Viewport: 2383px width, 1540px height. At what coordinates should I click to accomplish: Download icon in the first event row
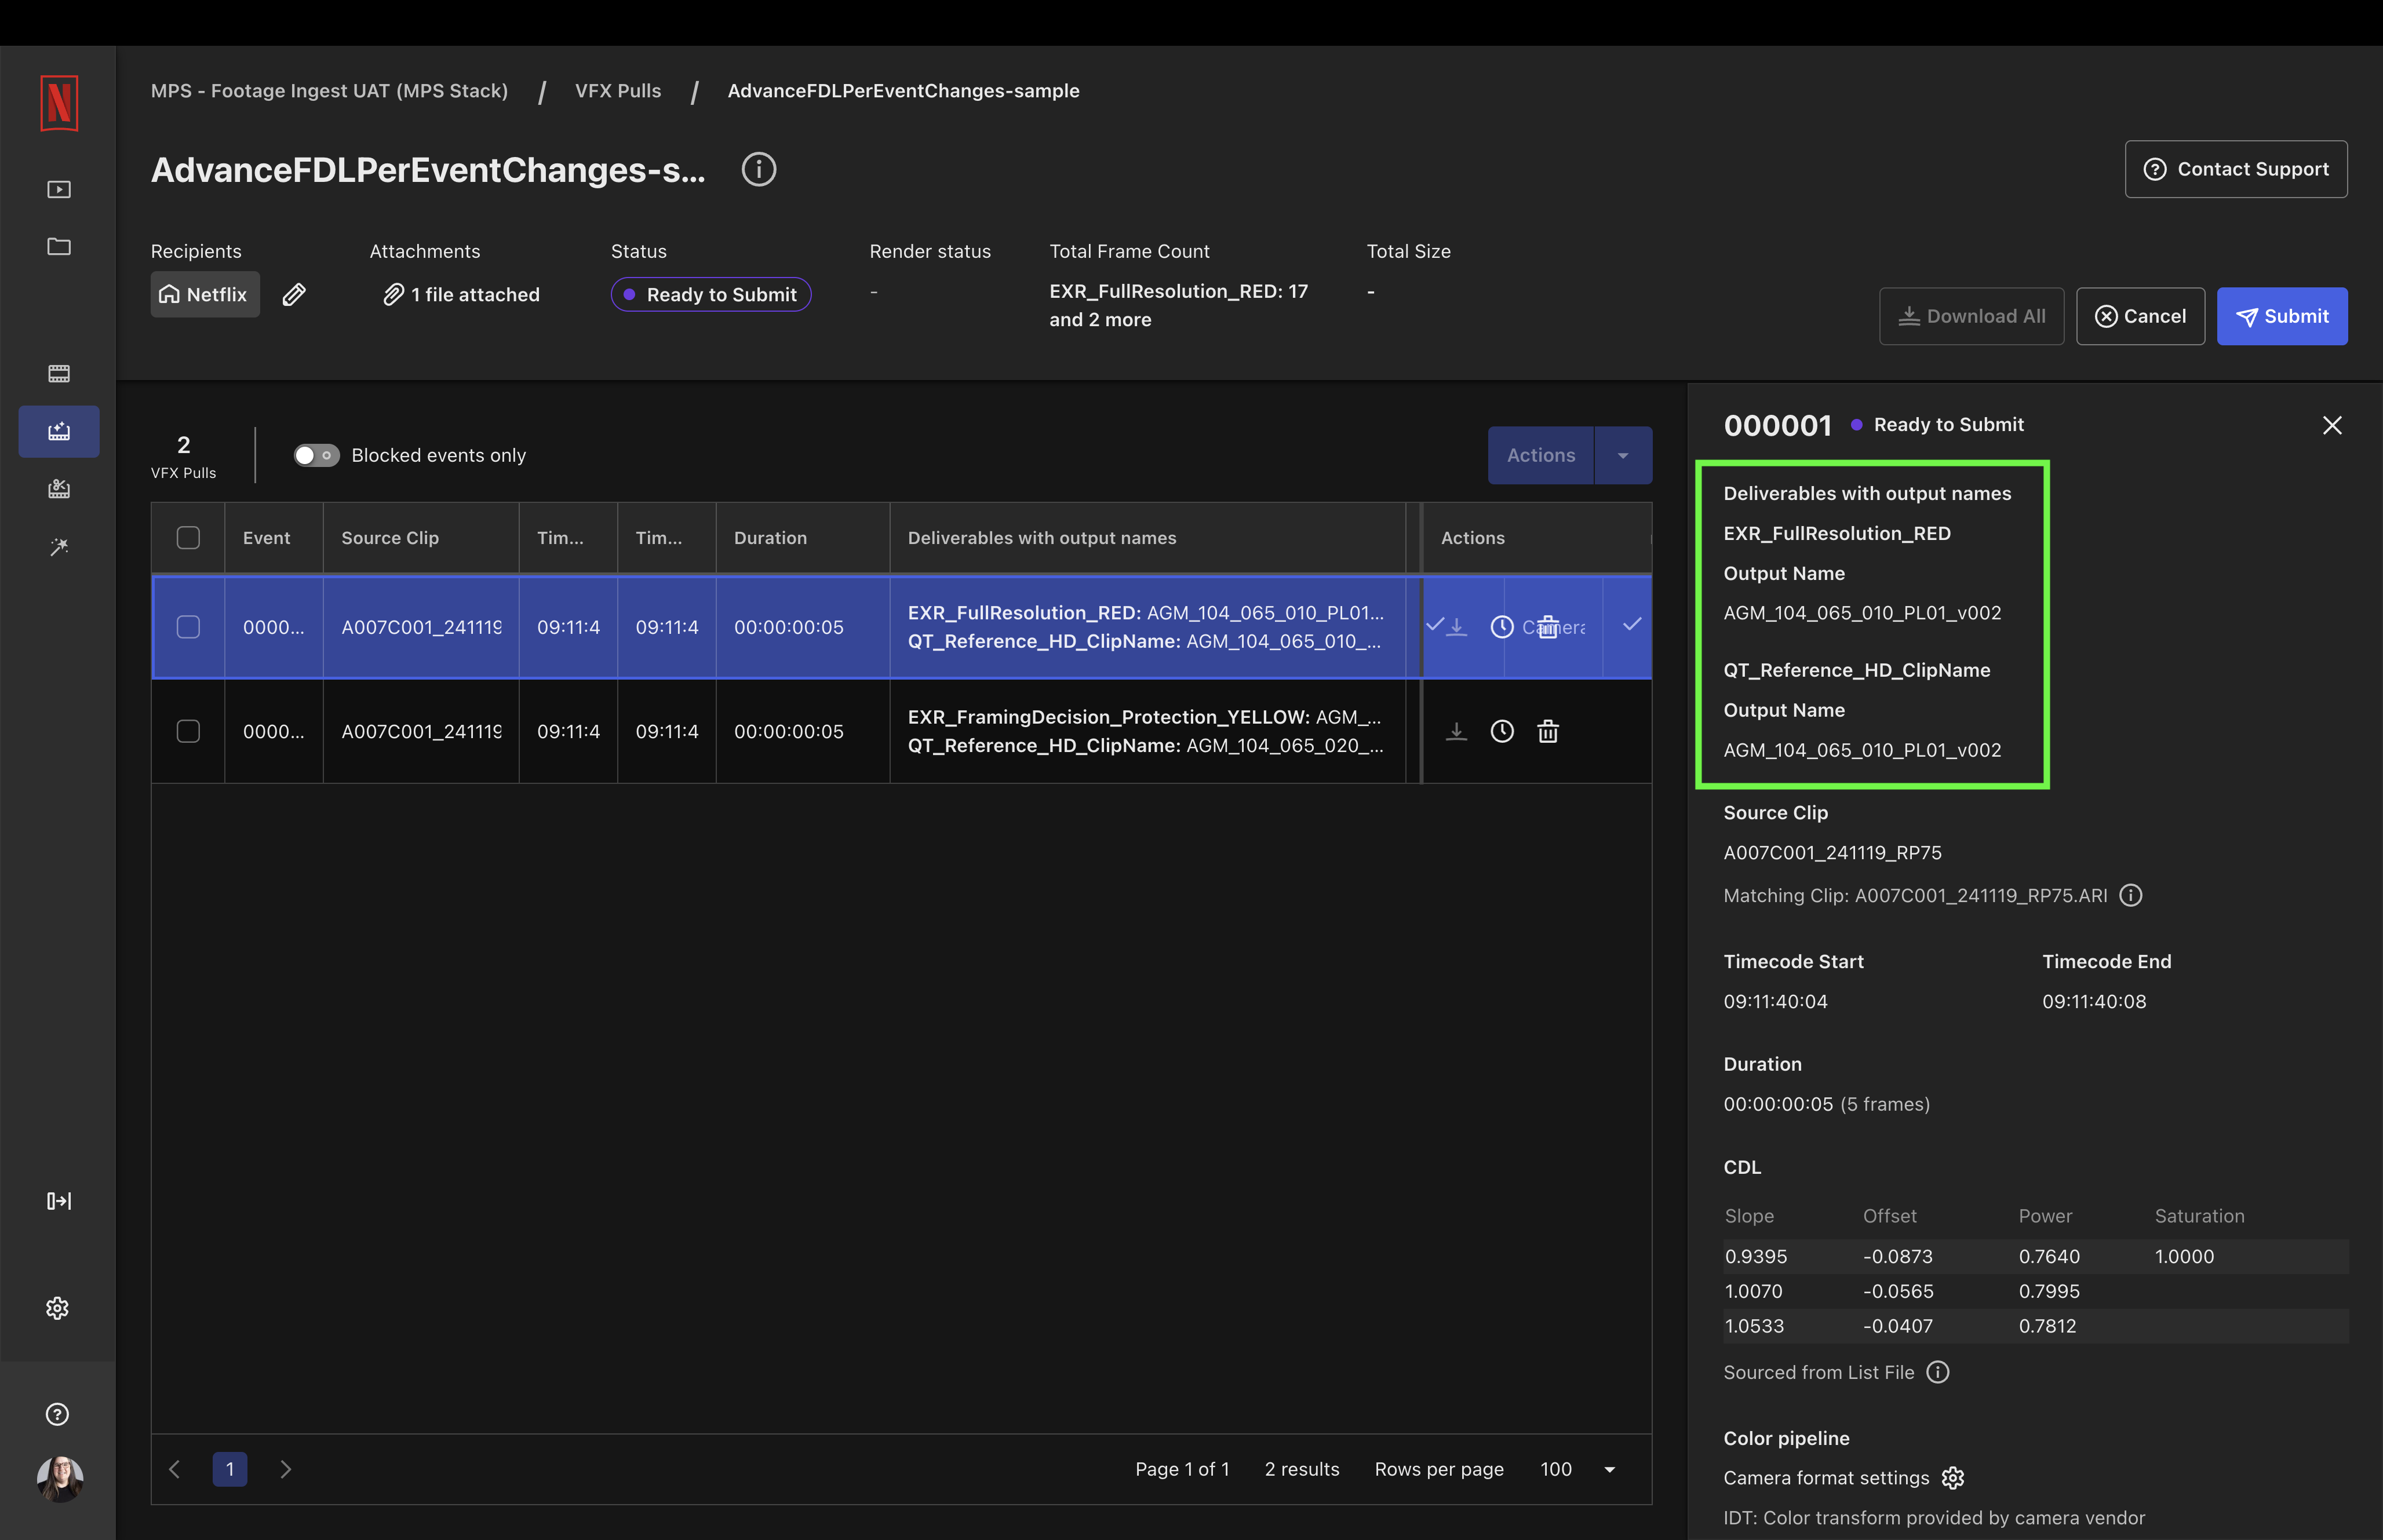click(x=1457, y=627)
